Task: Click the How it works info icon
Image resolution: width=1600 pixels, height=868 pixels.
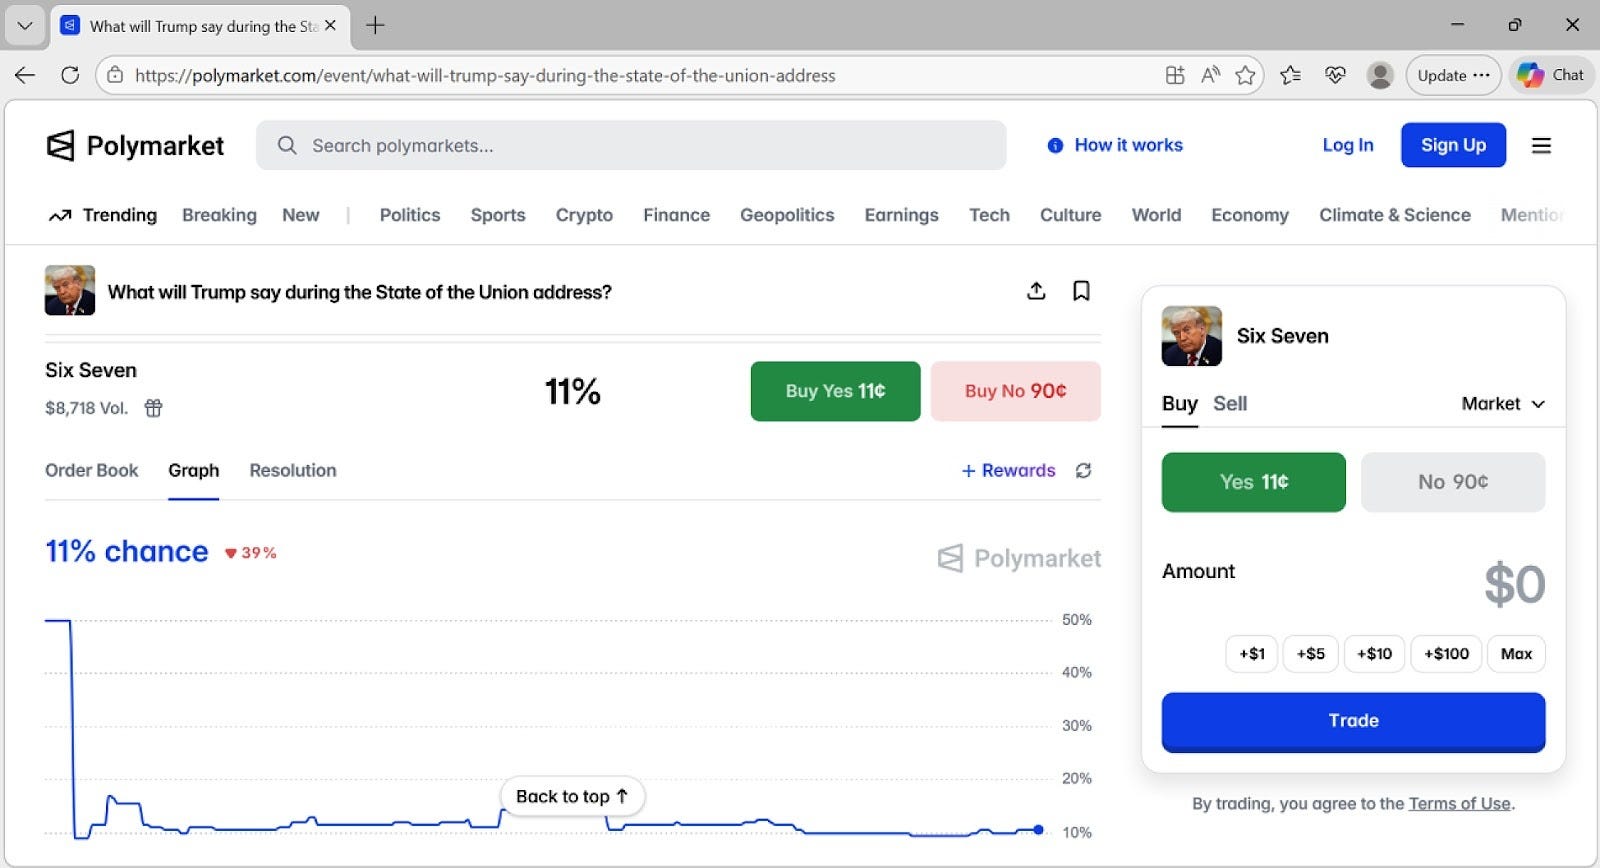Action: [x=1055, y=146]
